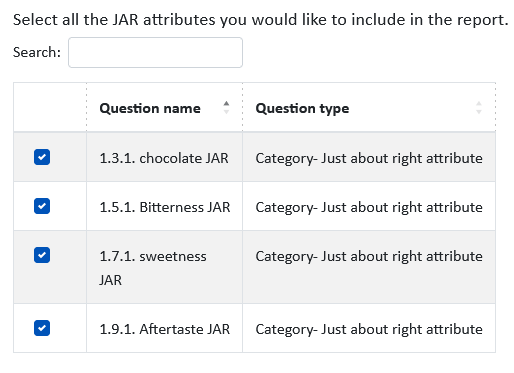514x373 pixels.
Task: Select the 1.9.1. Aftertaste JAR name cell
Action: (164, 328)
